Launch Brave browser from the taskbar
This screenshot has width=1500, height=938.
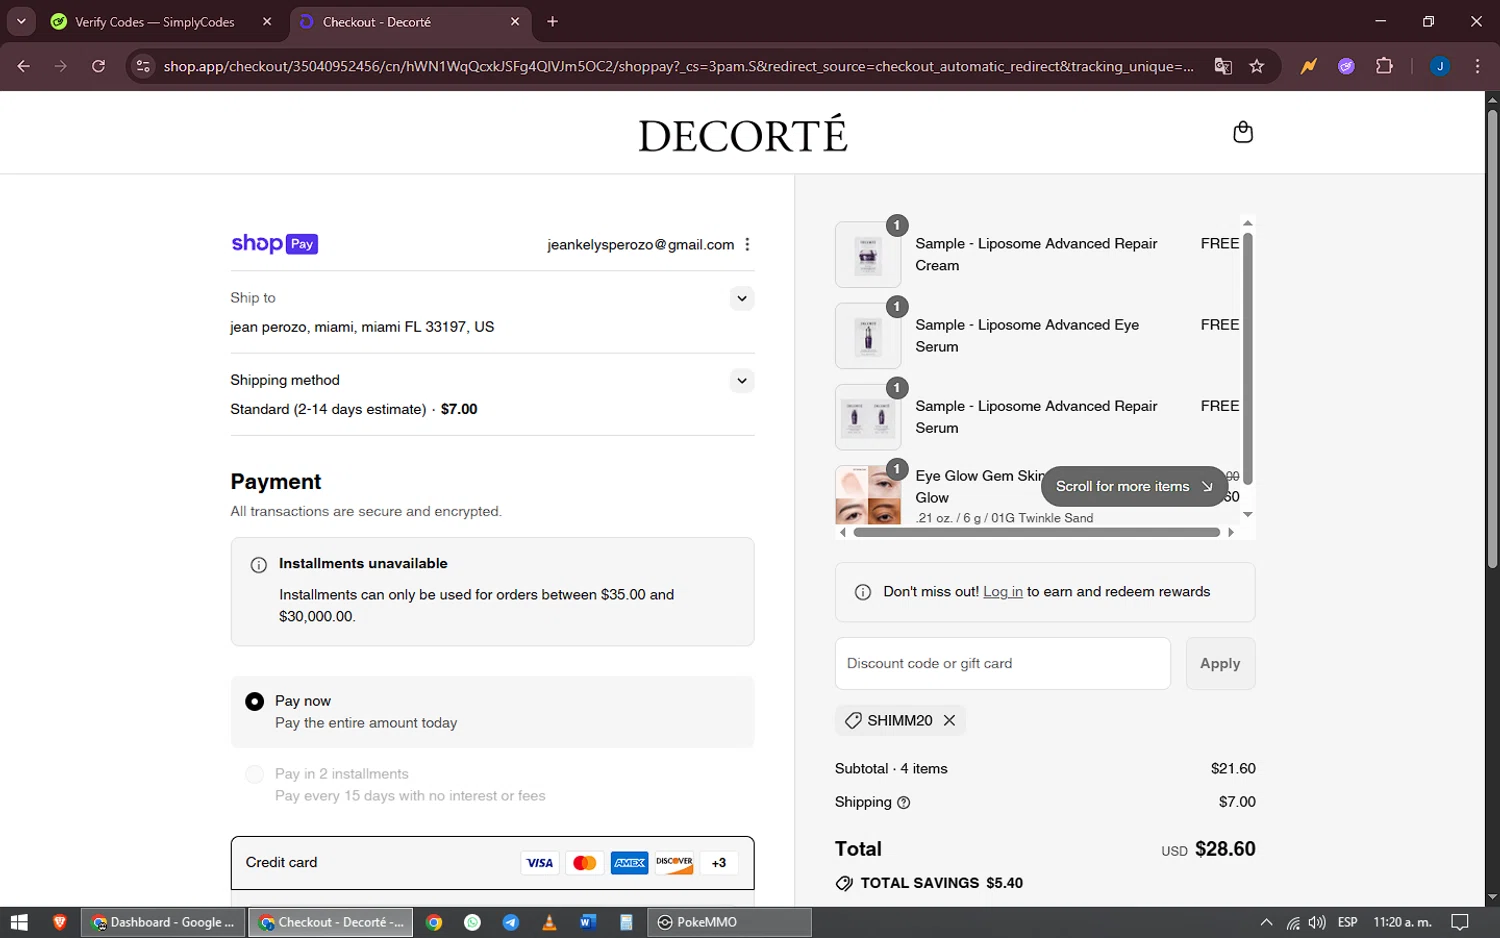59,922
